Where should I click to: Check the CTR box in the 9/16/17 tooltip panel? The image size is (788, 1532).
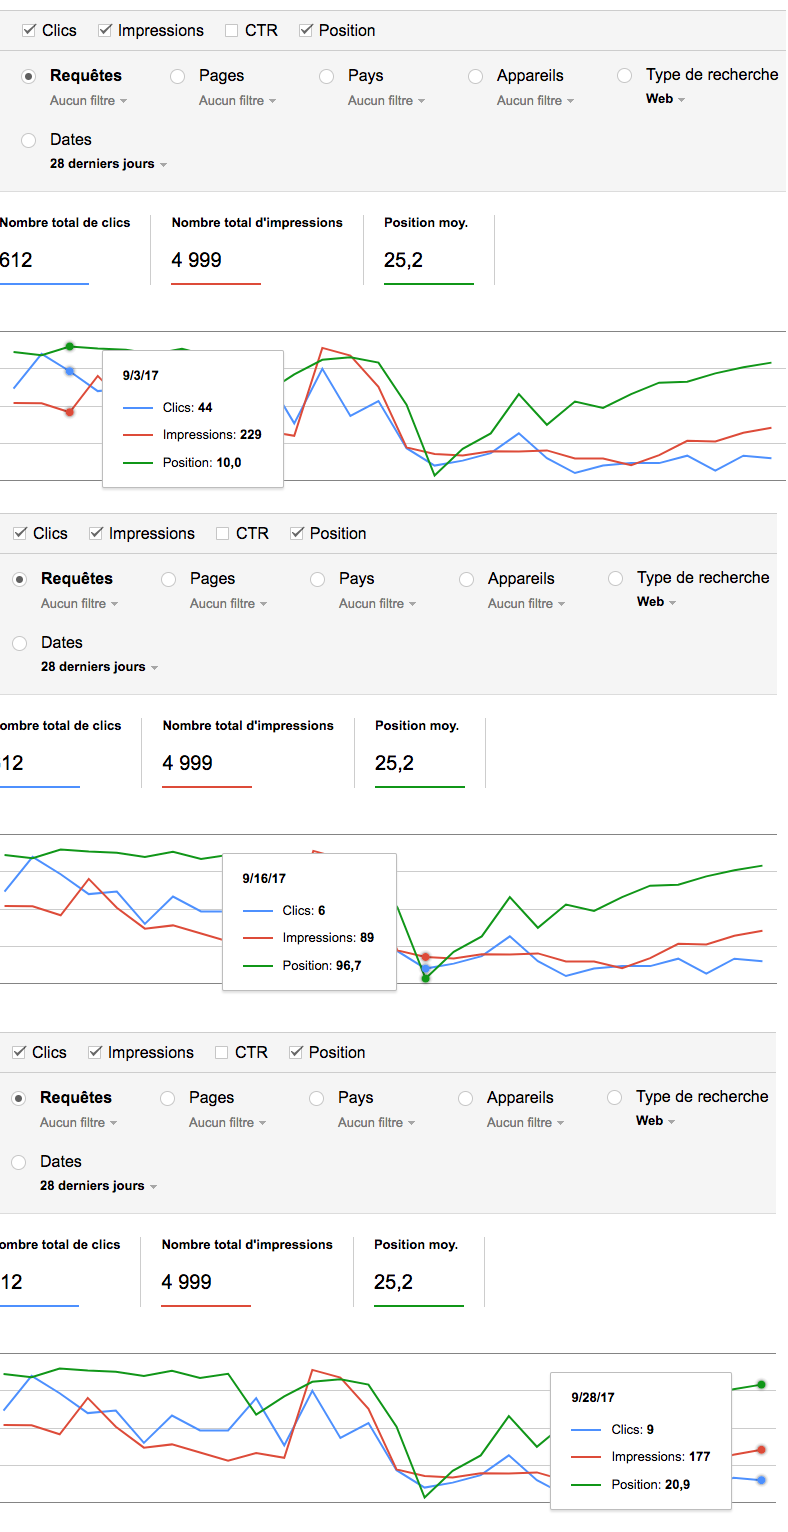(223, 534)
